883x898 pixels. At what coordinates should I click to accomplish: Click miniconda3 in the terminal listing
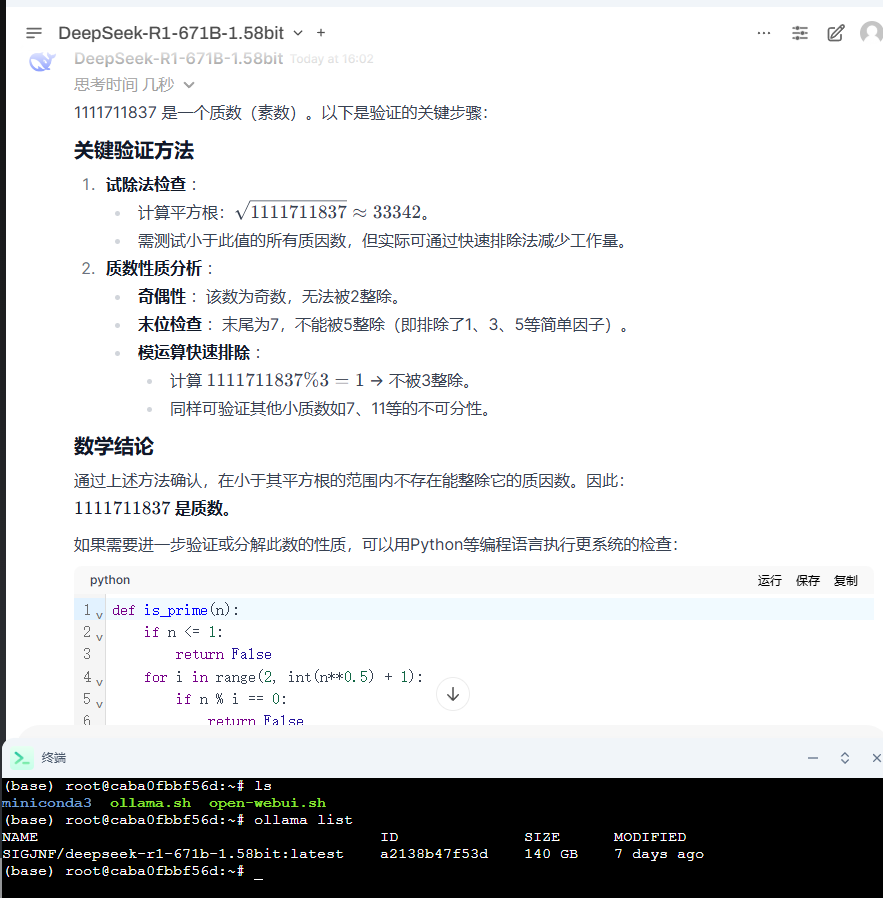pyautogui.click(x=46, y=803)
